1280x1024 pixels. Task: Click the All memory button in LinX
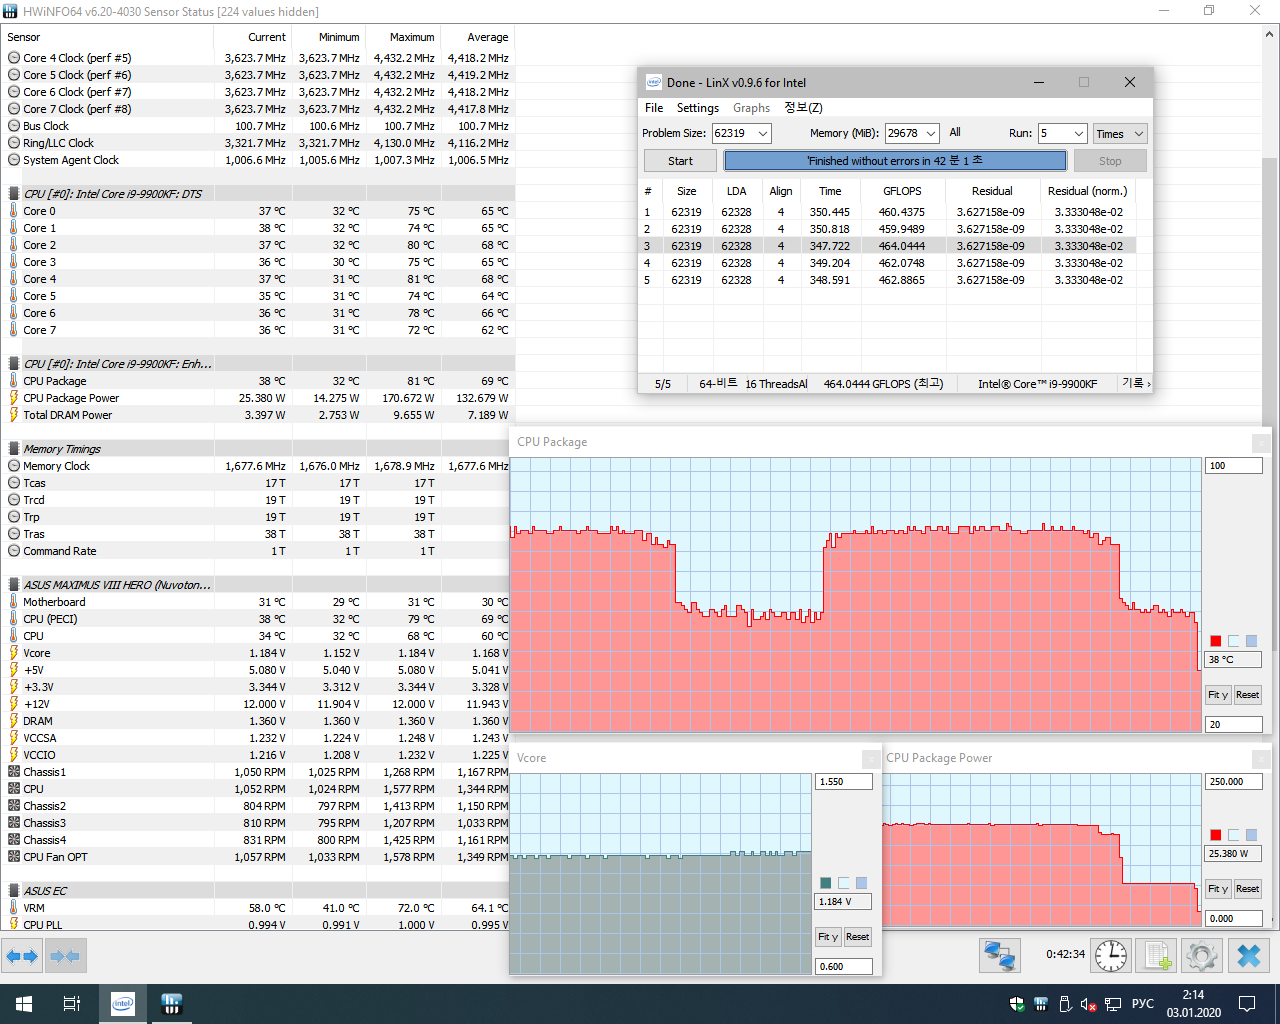click(955, 132)
